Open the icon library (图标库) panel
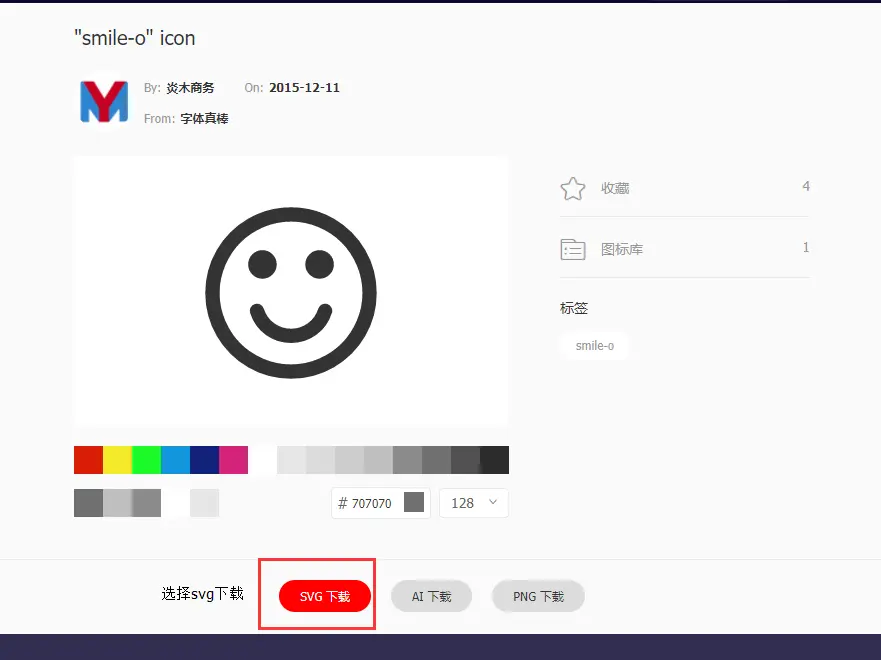881x660 pixels. pos(572,248)
